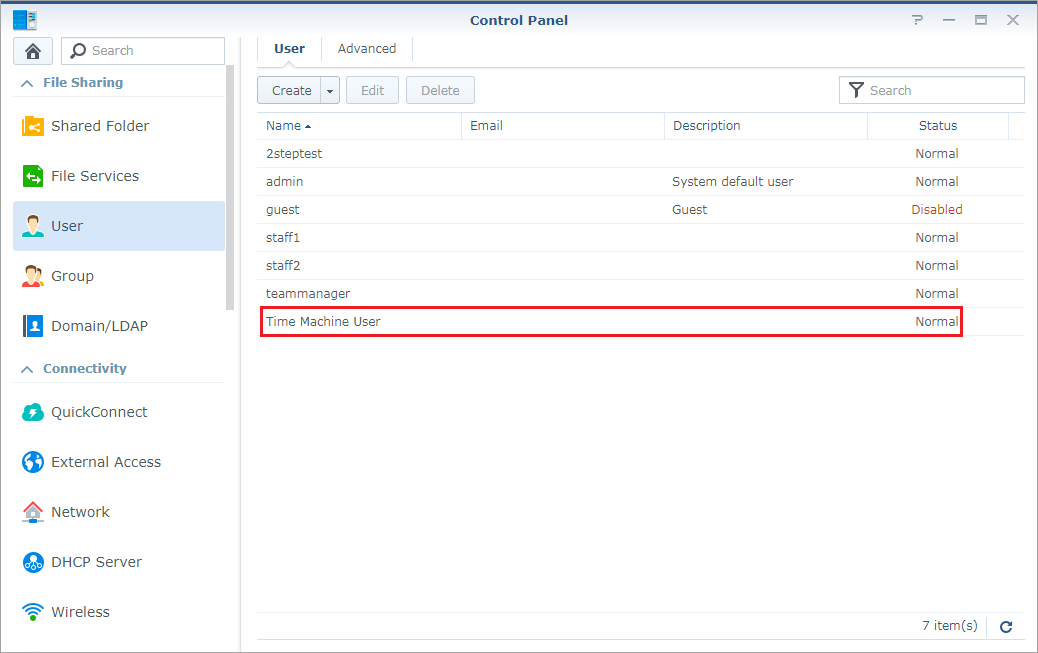Image resolution: width=1038 pixels, height=653 pixels.
Task: Click the Disabled status of guest
Action: tap(937, 210)
